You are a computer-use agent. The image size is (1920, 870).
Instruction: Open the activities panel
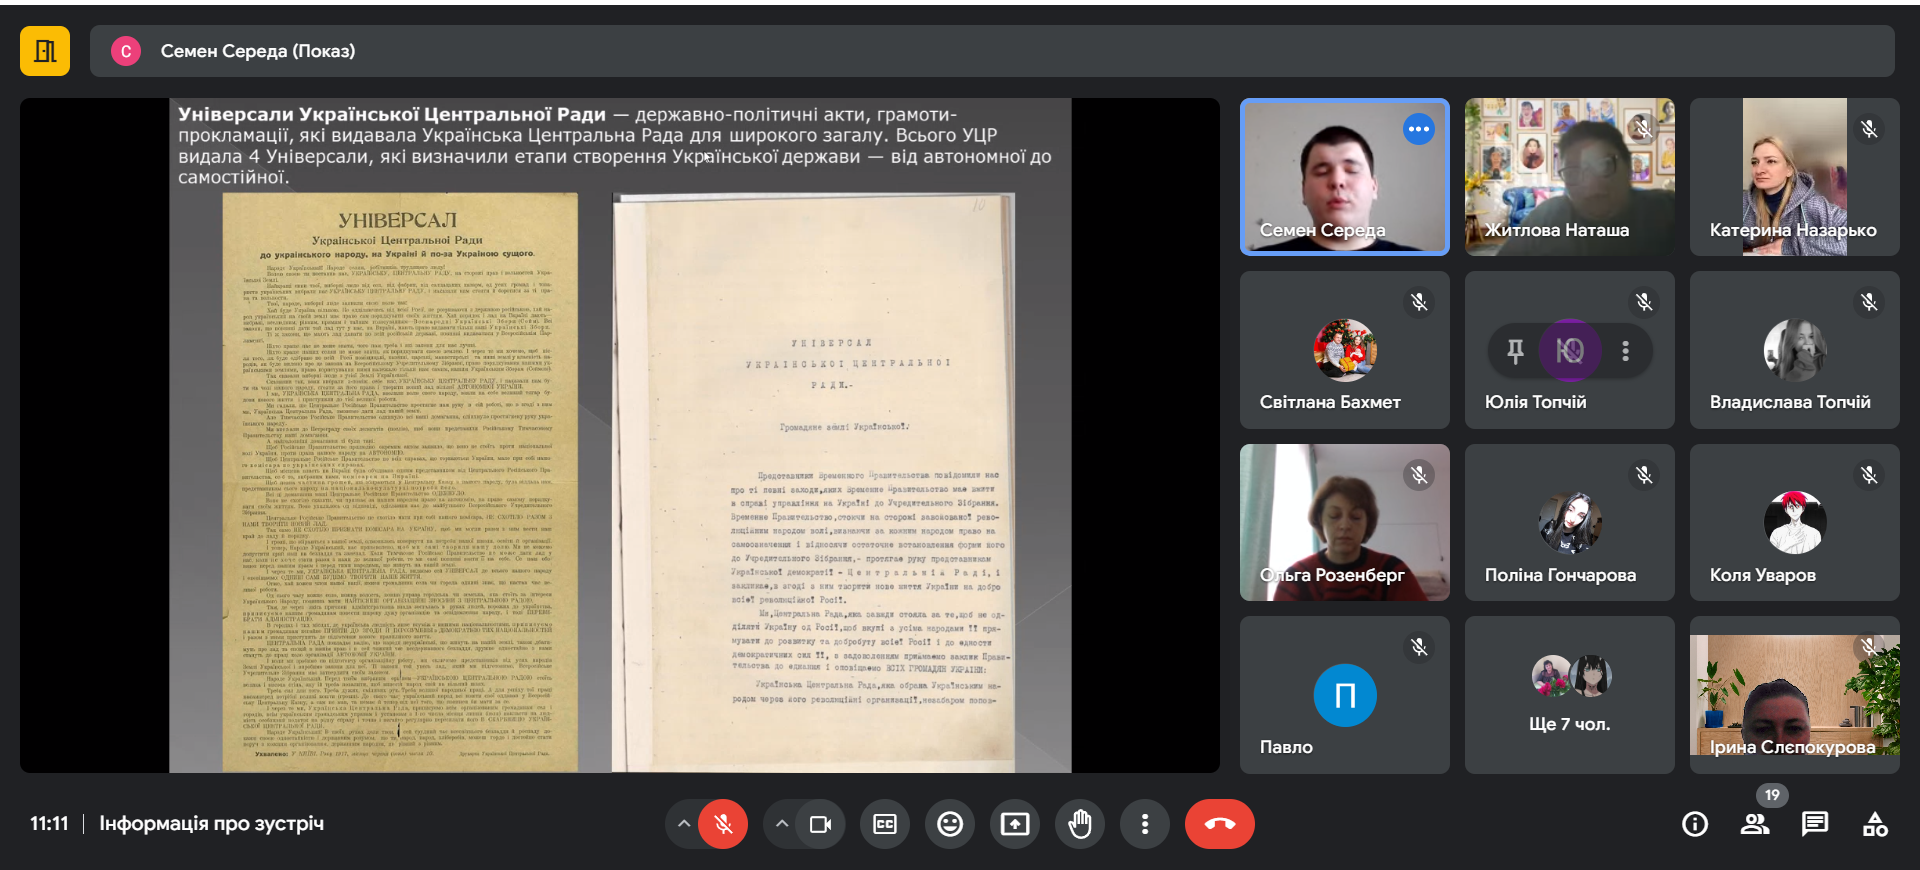1875,824
